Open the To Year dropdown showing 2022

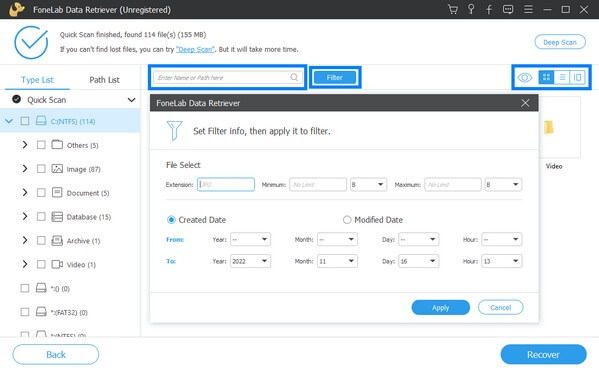(x=250, y=261)
